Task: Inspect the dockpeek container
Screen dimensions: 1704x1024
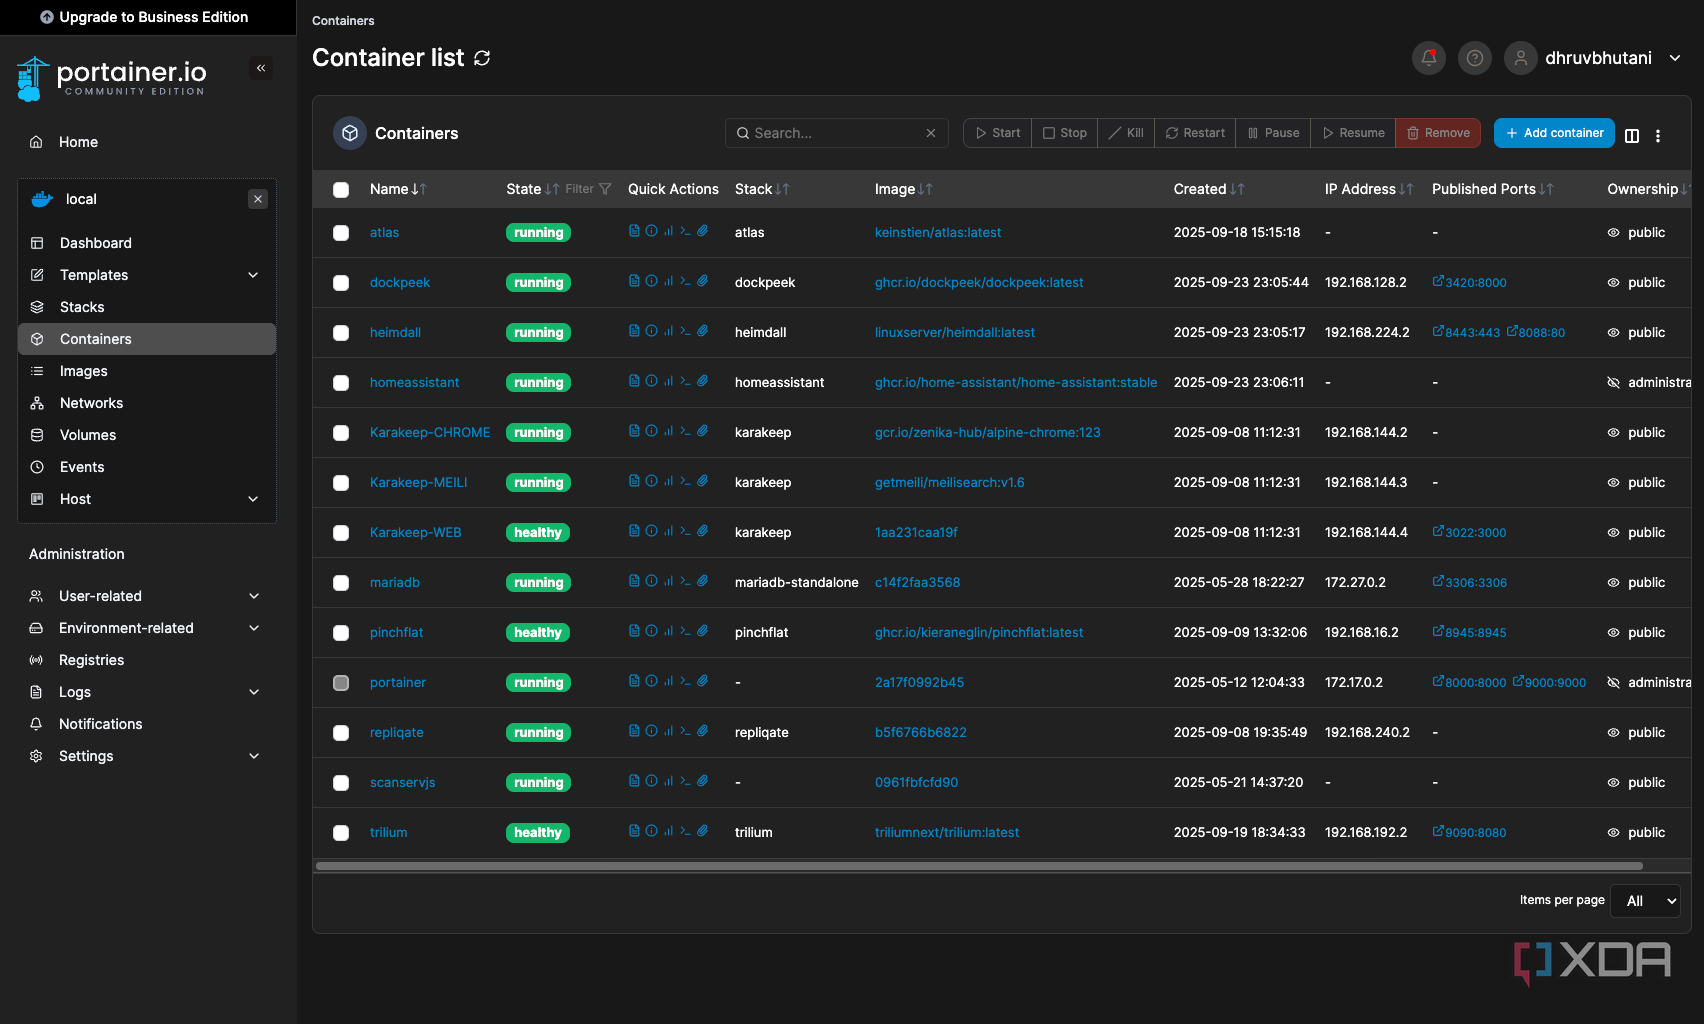Action: point(651,281)
